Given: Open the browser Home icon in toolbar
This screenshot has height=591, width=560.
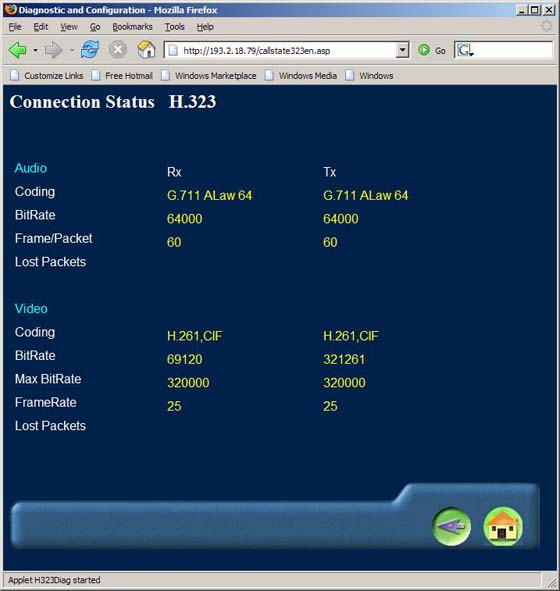Looking at the screenshot, I should (146, 50).
